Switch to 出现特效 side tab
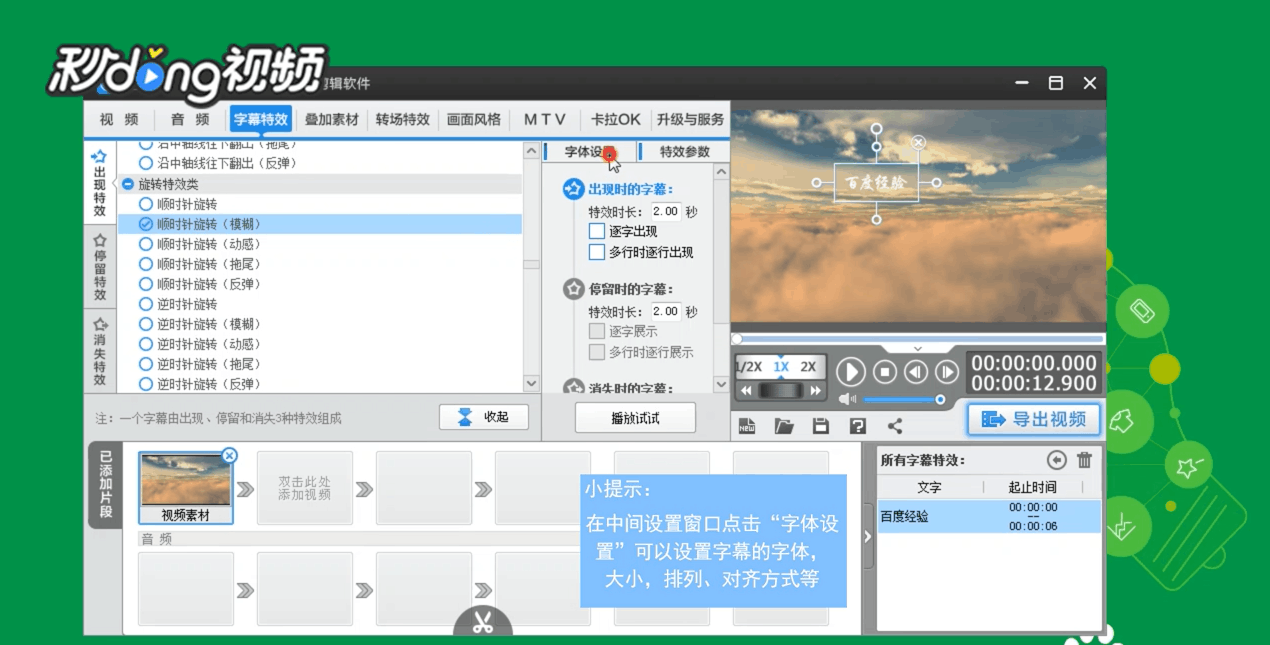1270x645 pixels. 100,183
